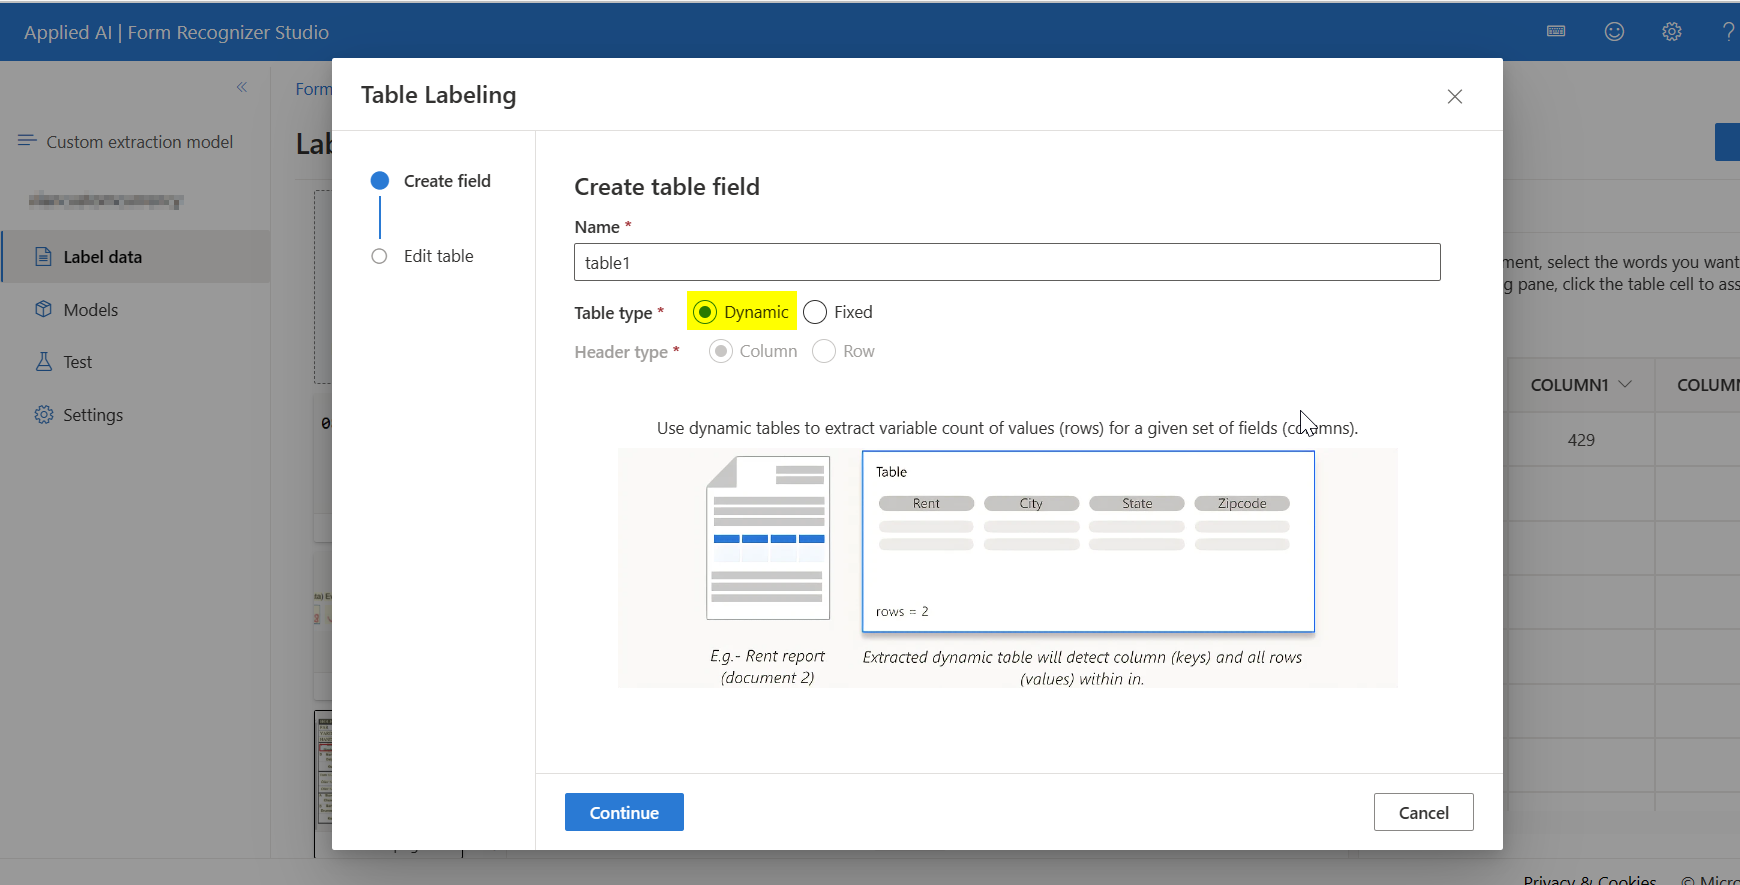Select the Dynamic table type

point(706,312)
